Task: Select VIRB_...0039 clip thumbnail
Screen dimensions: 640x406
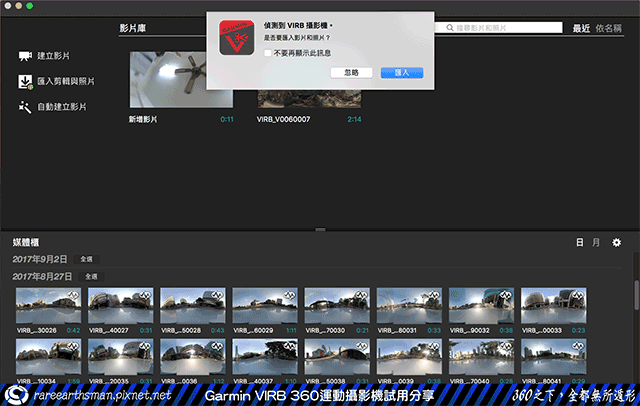Action: 409,357
